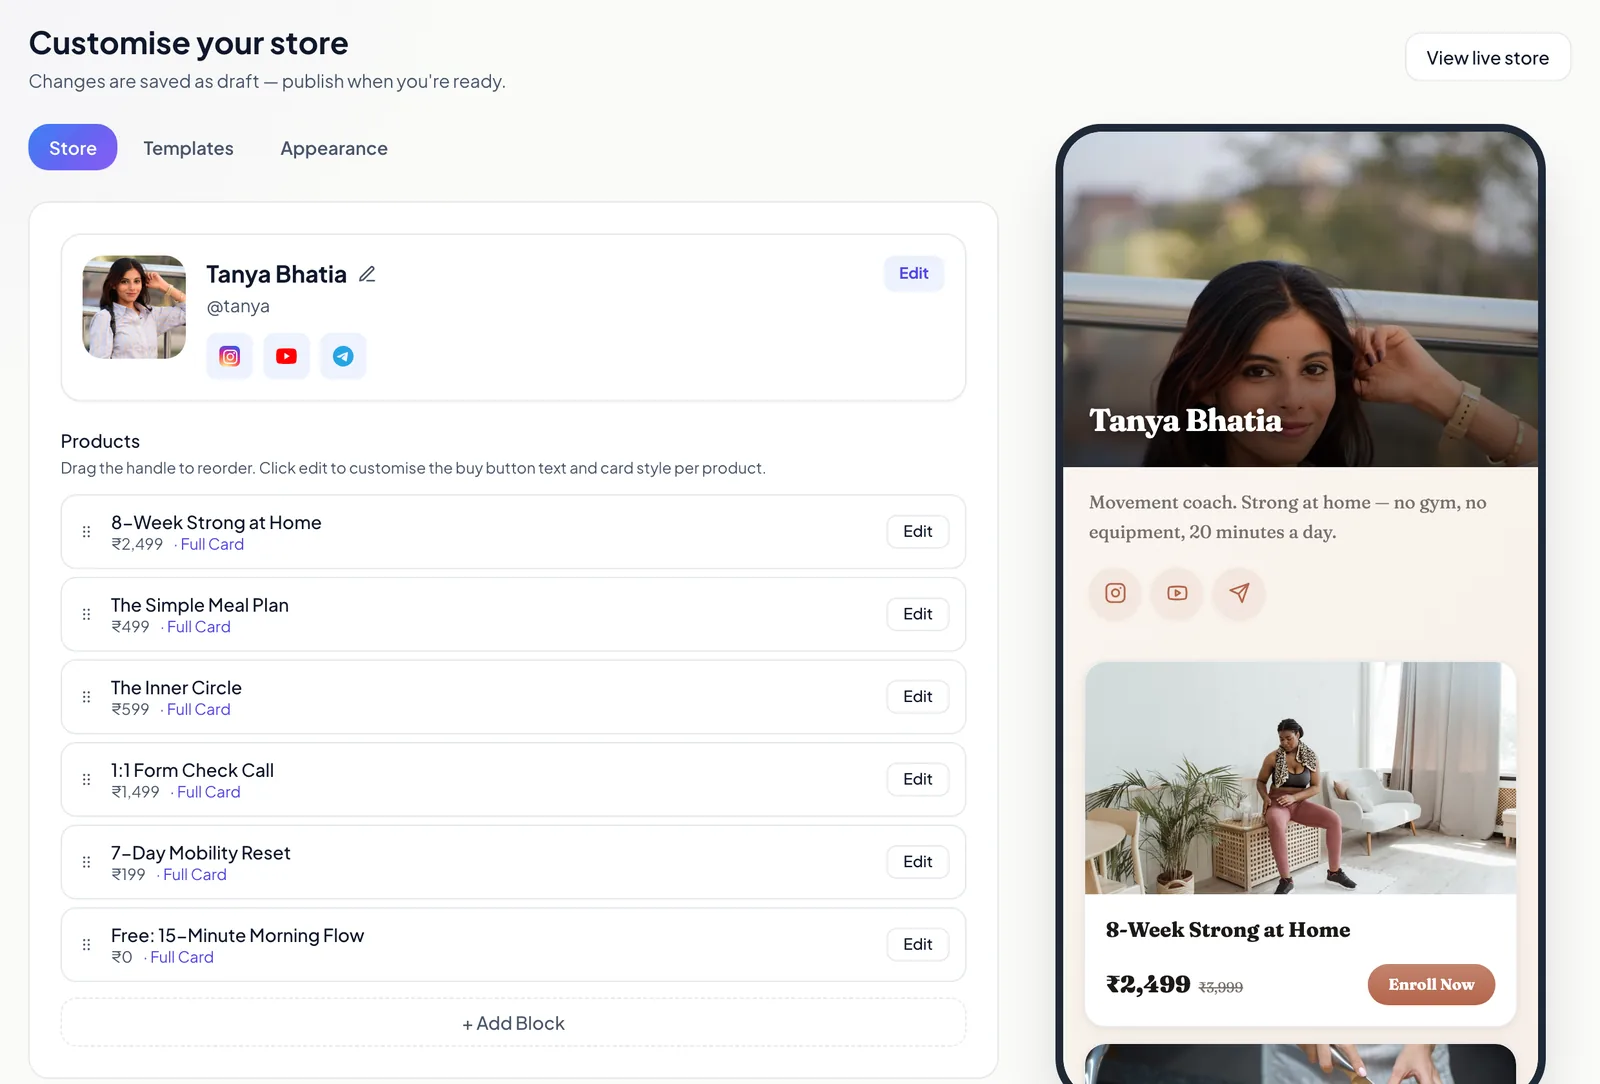Open the Telegram social link icon
Viewport: 1600px width, 1084px height.
click(343, 356)
